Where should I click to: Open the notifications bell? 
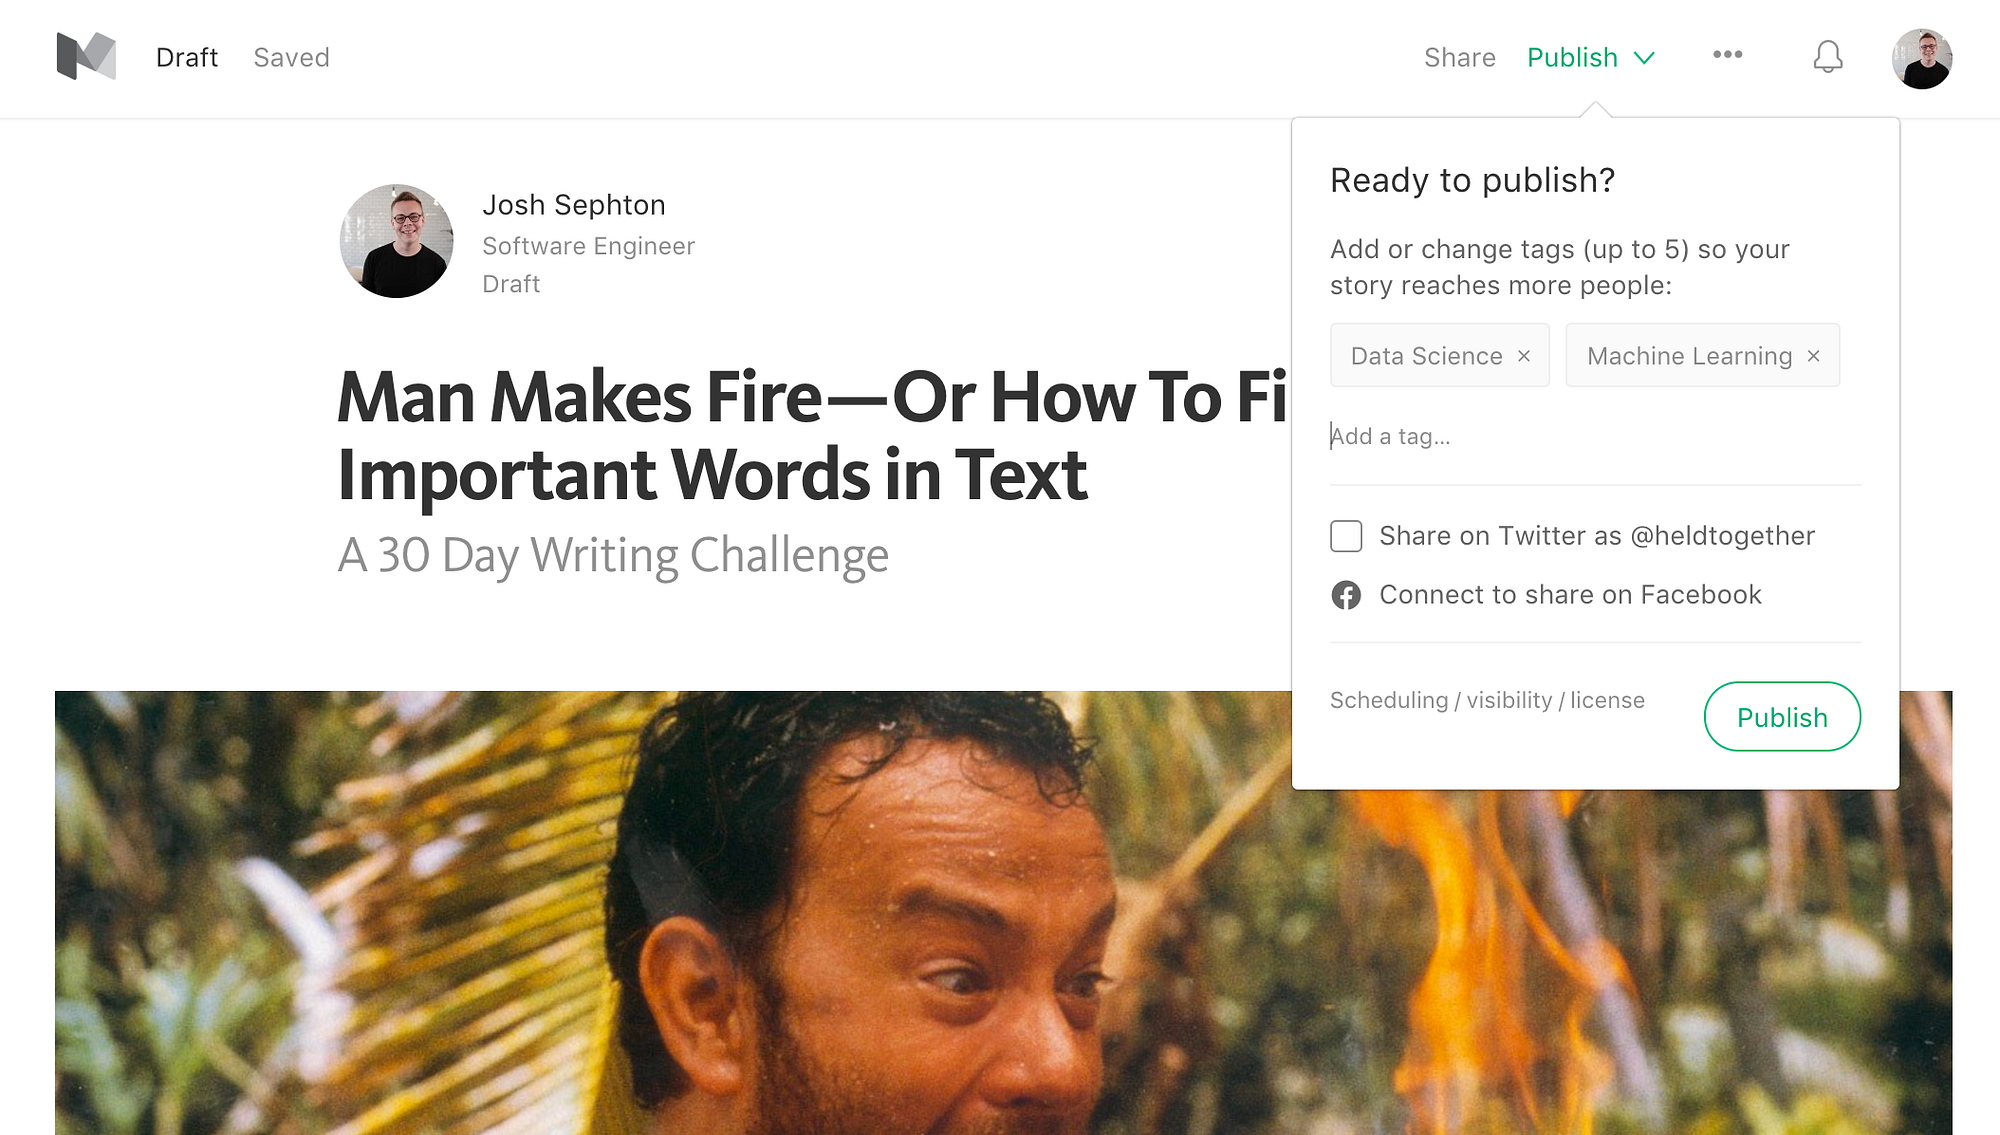click(x=1828, y=57)
